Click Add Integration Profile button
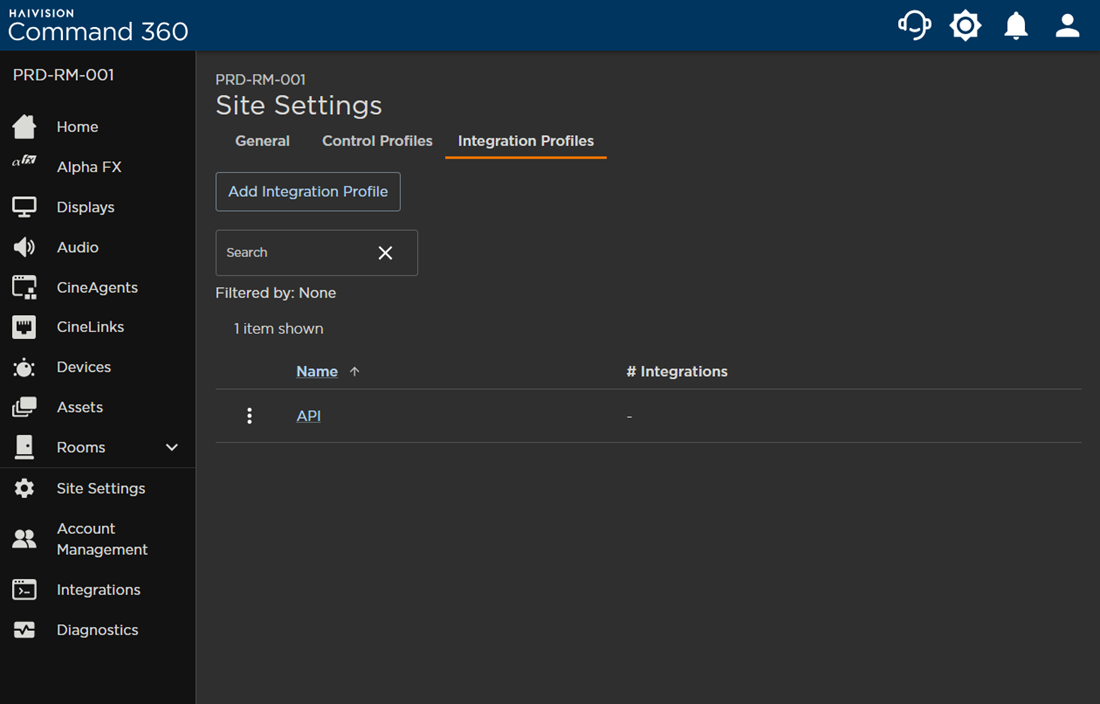 pyautogui.click(x=308, y=191)
